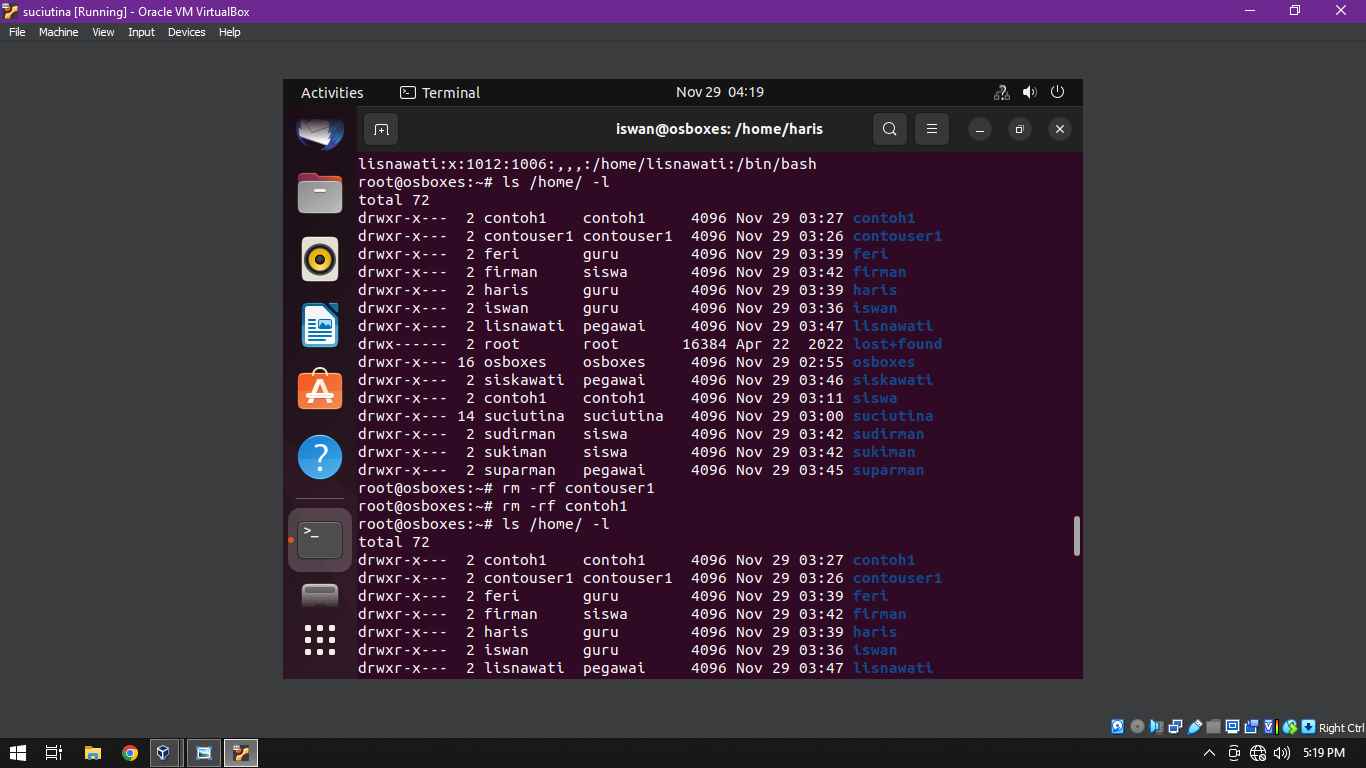Open the Terminal app menu in top bar
Screen dimensions: 1366x768
(x=440, y=92)
